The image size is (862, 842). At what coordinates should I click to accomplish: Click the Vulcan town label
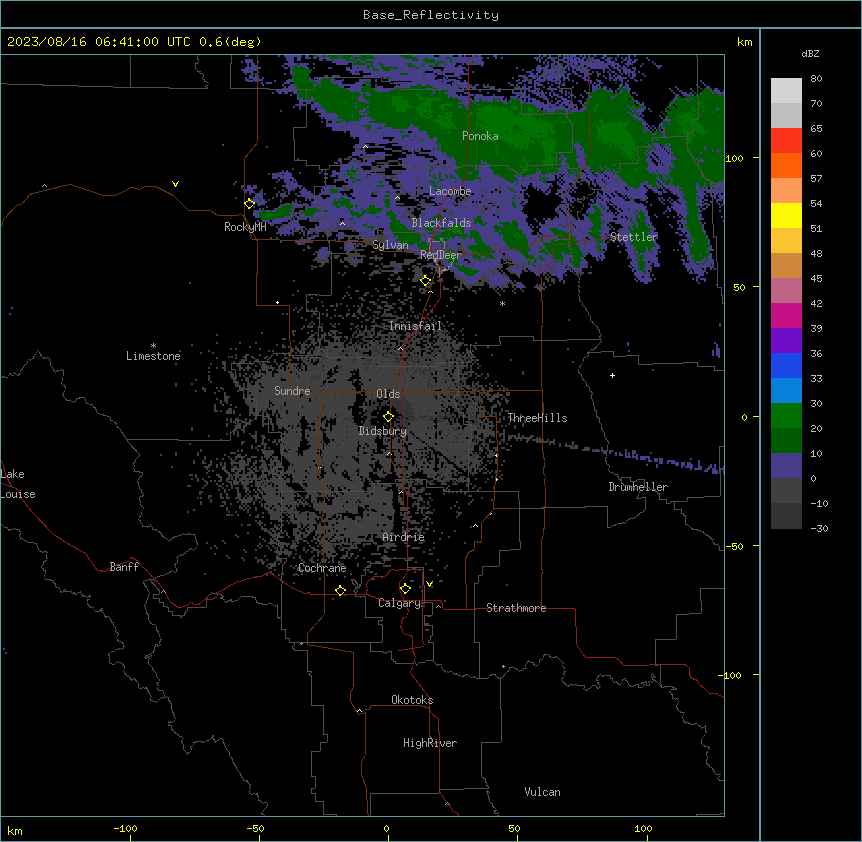[543, 792]
